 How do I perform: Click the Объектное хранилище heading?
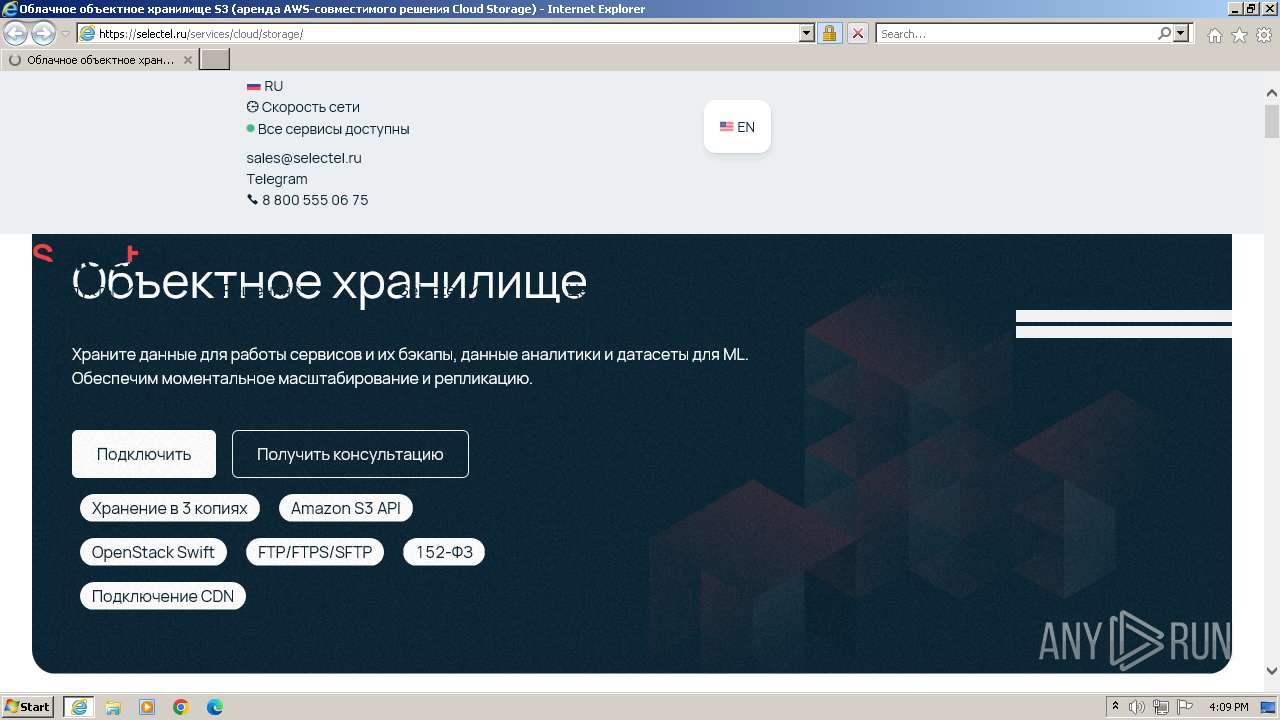point(329,283)
